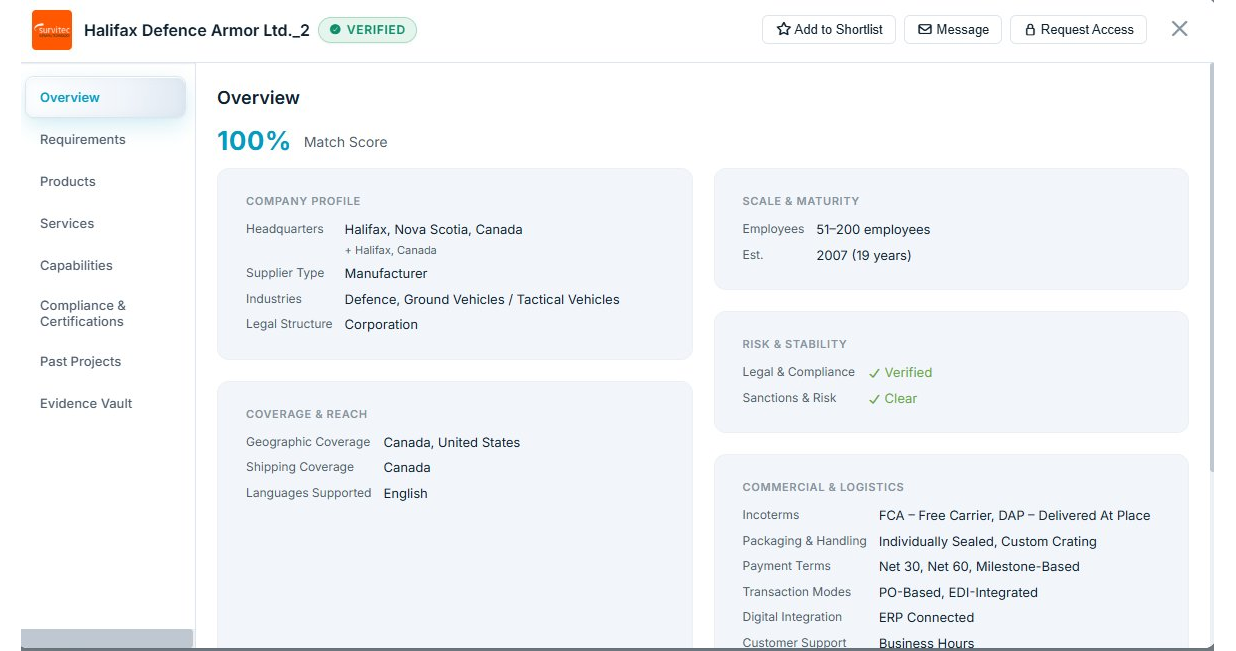
Task: Click the green check icon in Verified badge
Action: click(335, 30)
